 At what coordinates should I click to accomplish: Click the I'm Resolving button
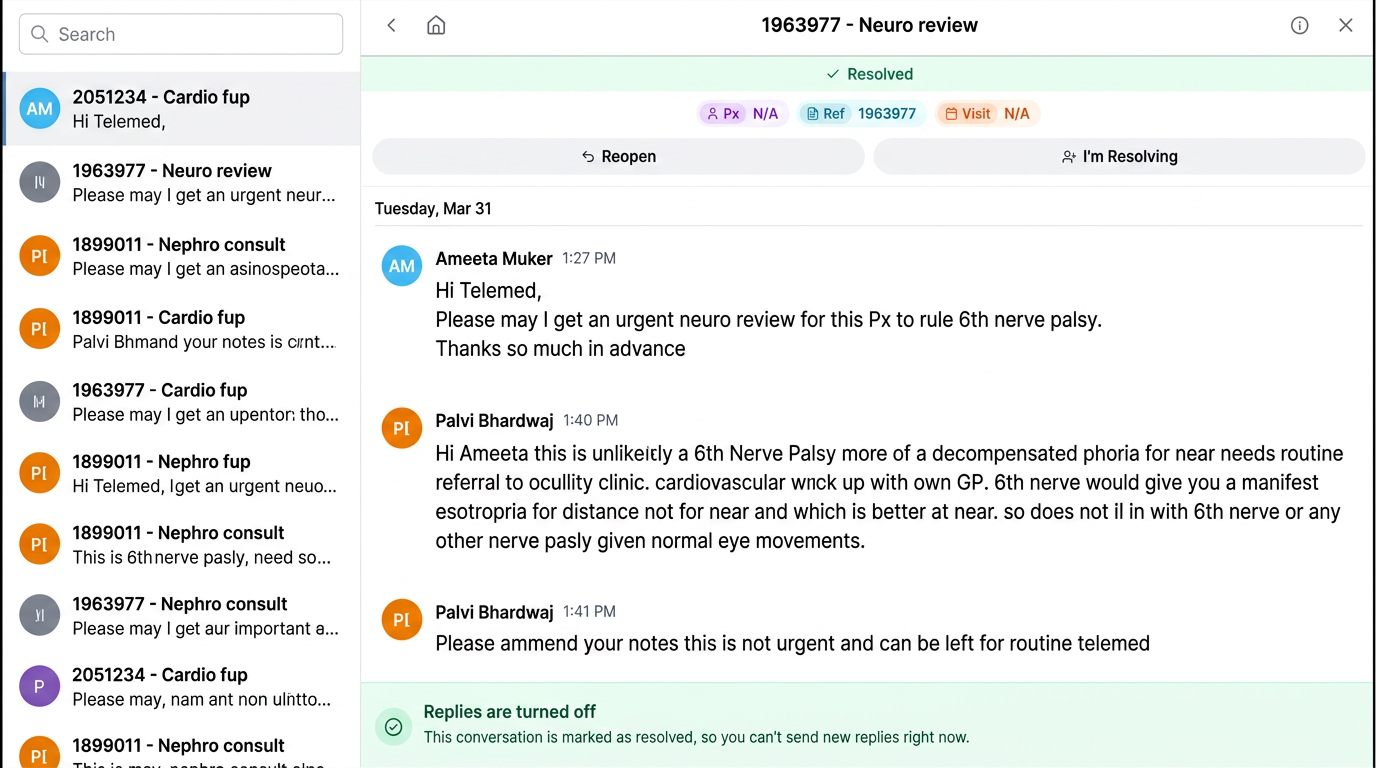pos(1119,156)
